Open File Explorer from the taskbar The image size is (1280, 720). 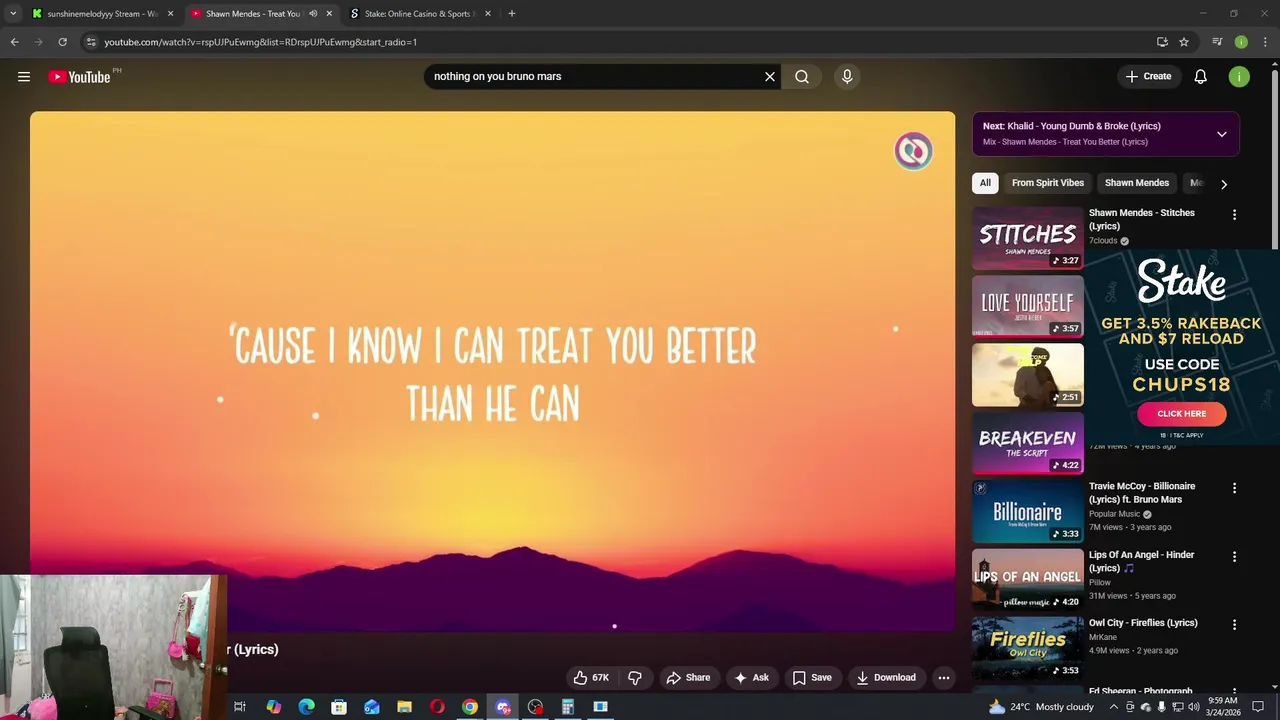[404, 707]
